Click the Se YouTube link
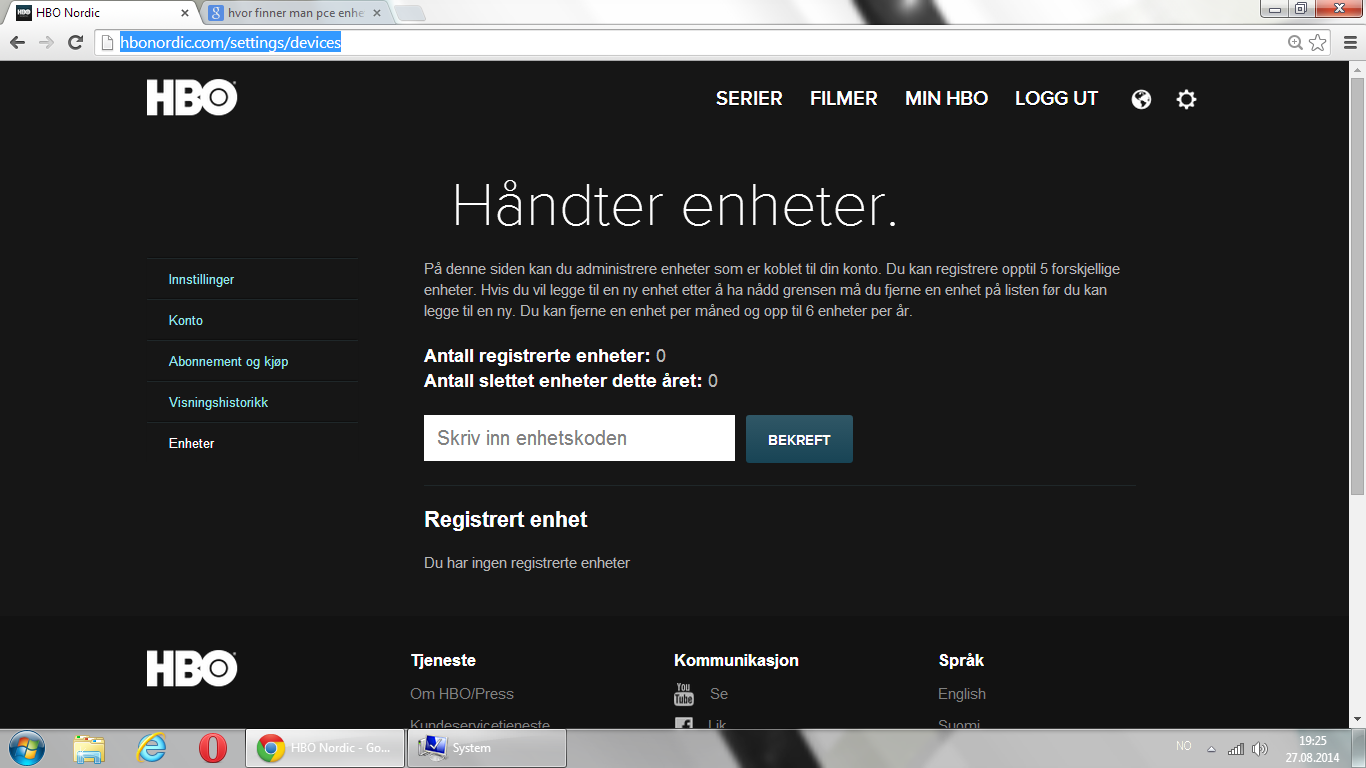1366x768 pixels. (719, 694)
